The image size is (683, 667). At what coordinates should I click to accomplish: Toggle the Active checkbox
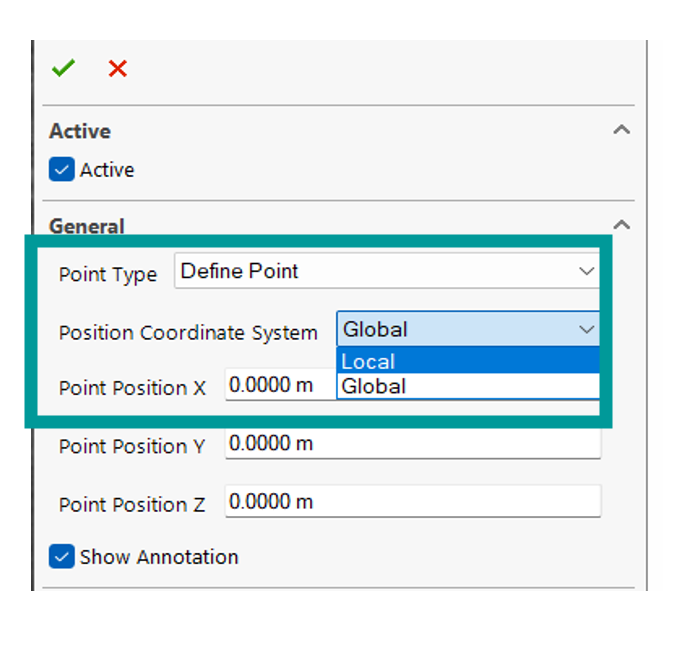62,170
